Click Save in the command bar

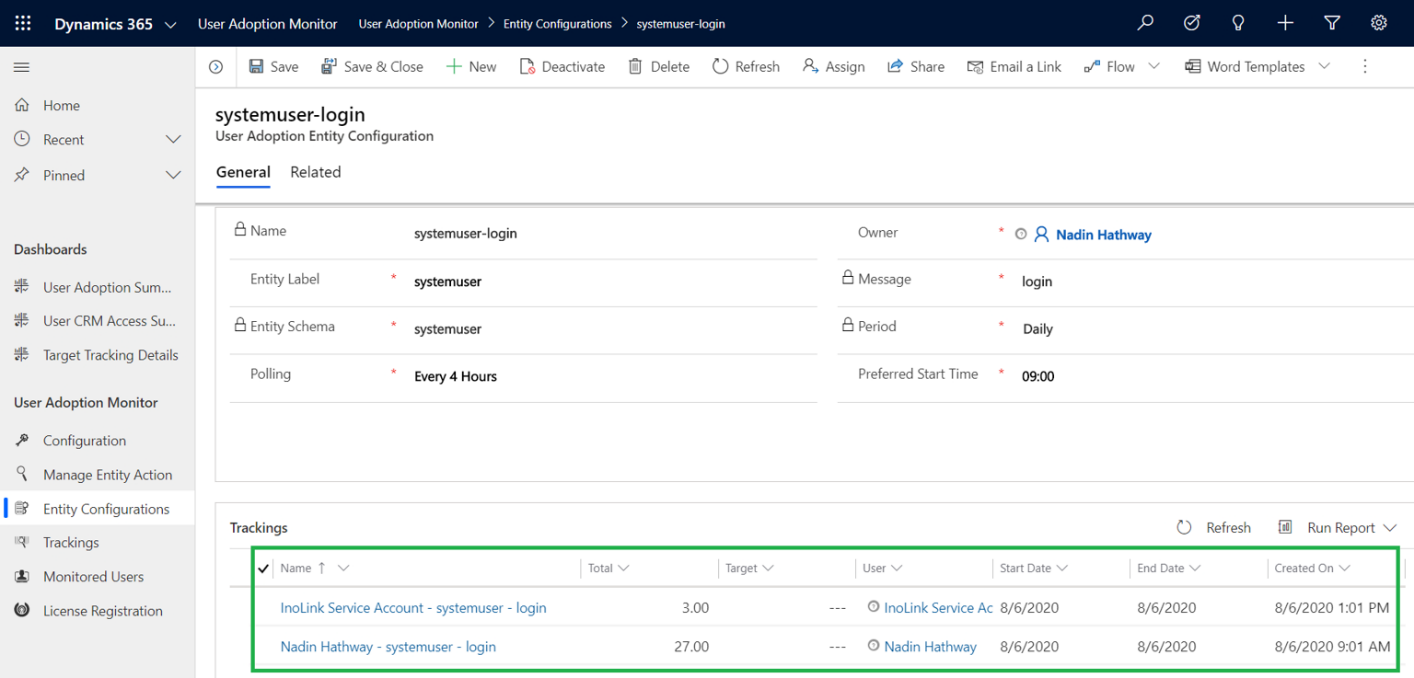click(273, 67)
